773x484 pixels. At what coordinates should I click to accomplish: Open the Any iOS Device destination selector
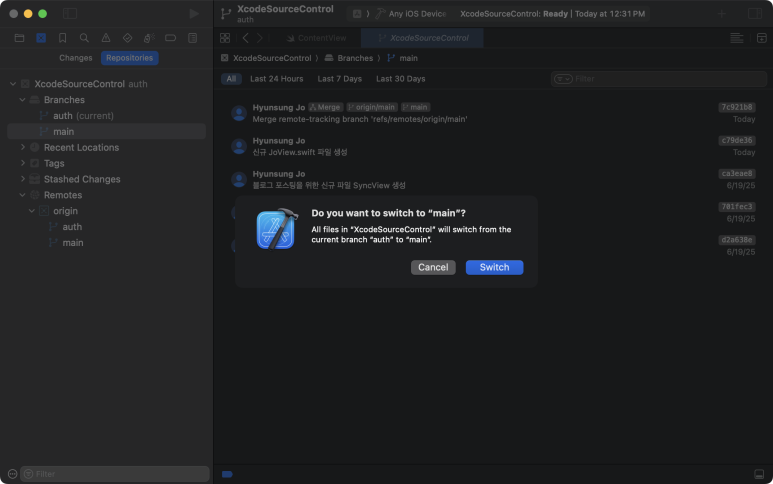(x=417, y=14)
